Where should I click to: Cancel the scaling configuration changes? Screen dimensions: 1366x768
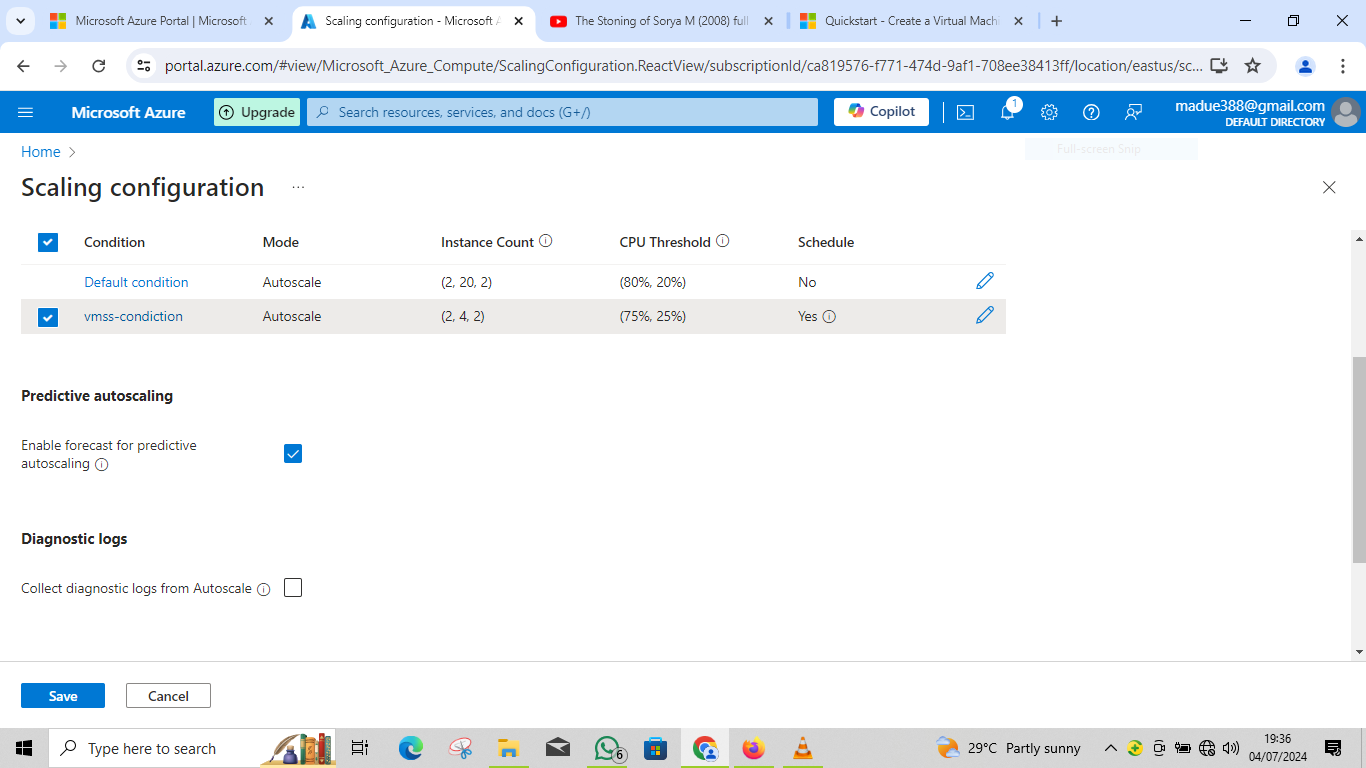[x=168, y=696]
